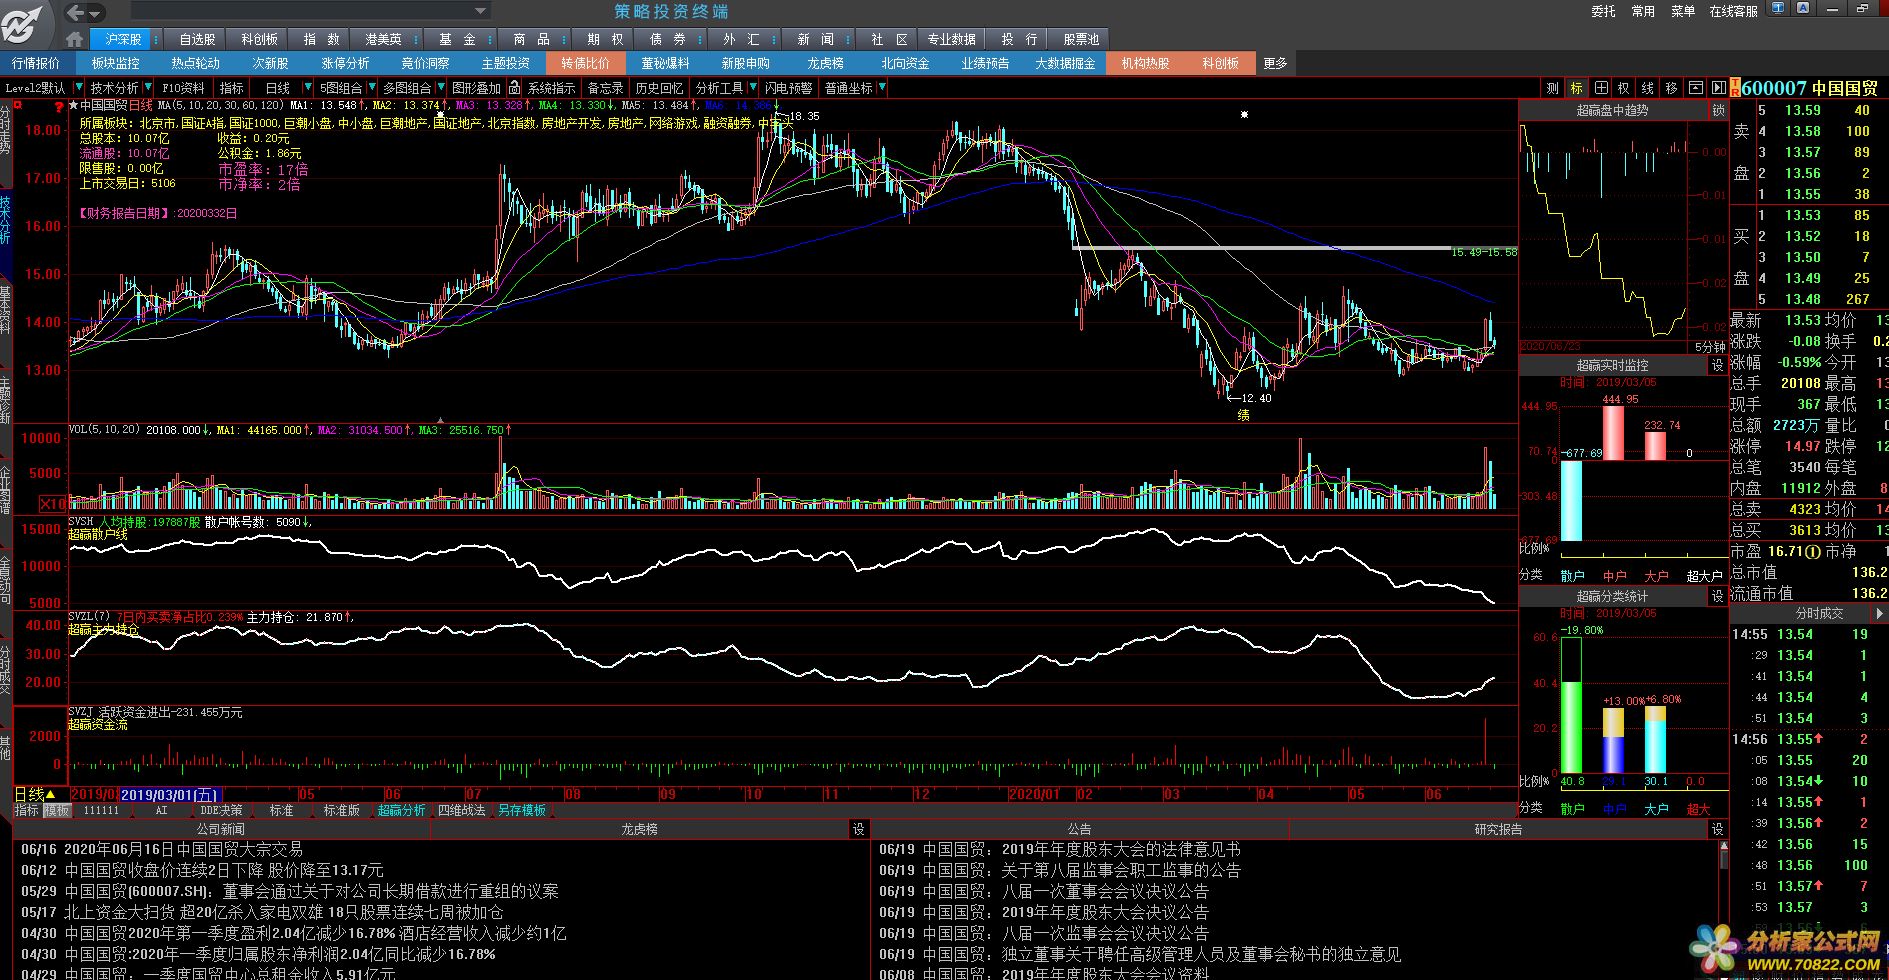The width and height of the screenshot is (1889, 980).
Task: Click 设 button of 超赢分类统计 panel
Action: [x=1718, y=596]
